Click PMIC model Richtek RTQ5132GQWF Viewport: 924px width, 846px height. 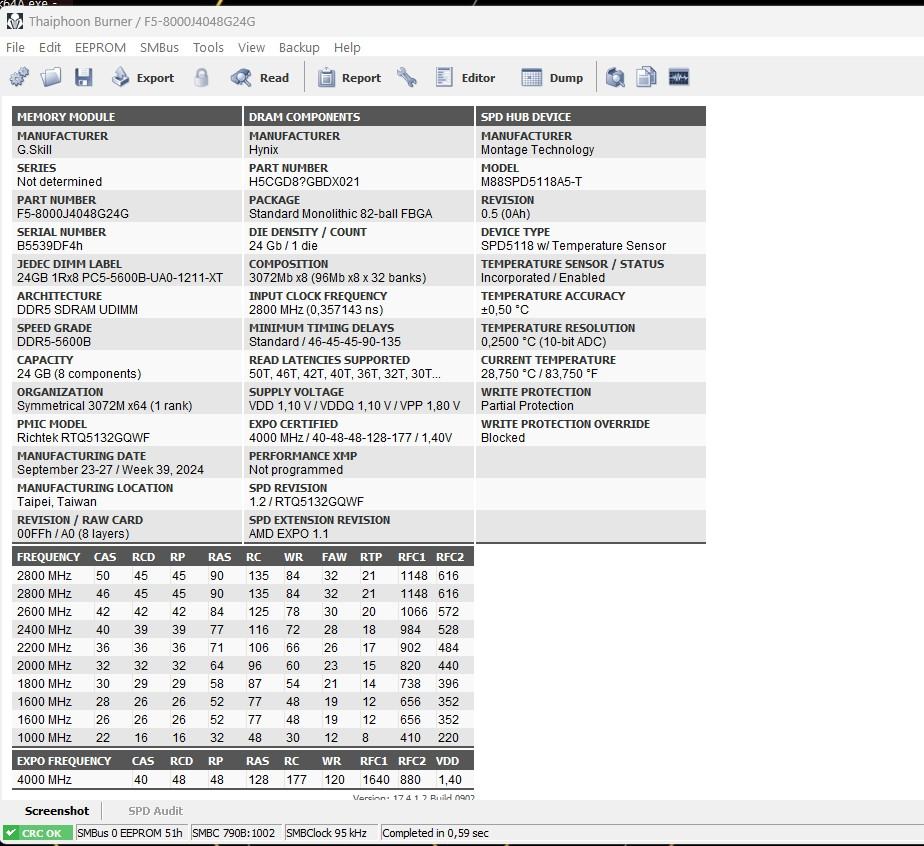click(83, 438)
